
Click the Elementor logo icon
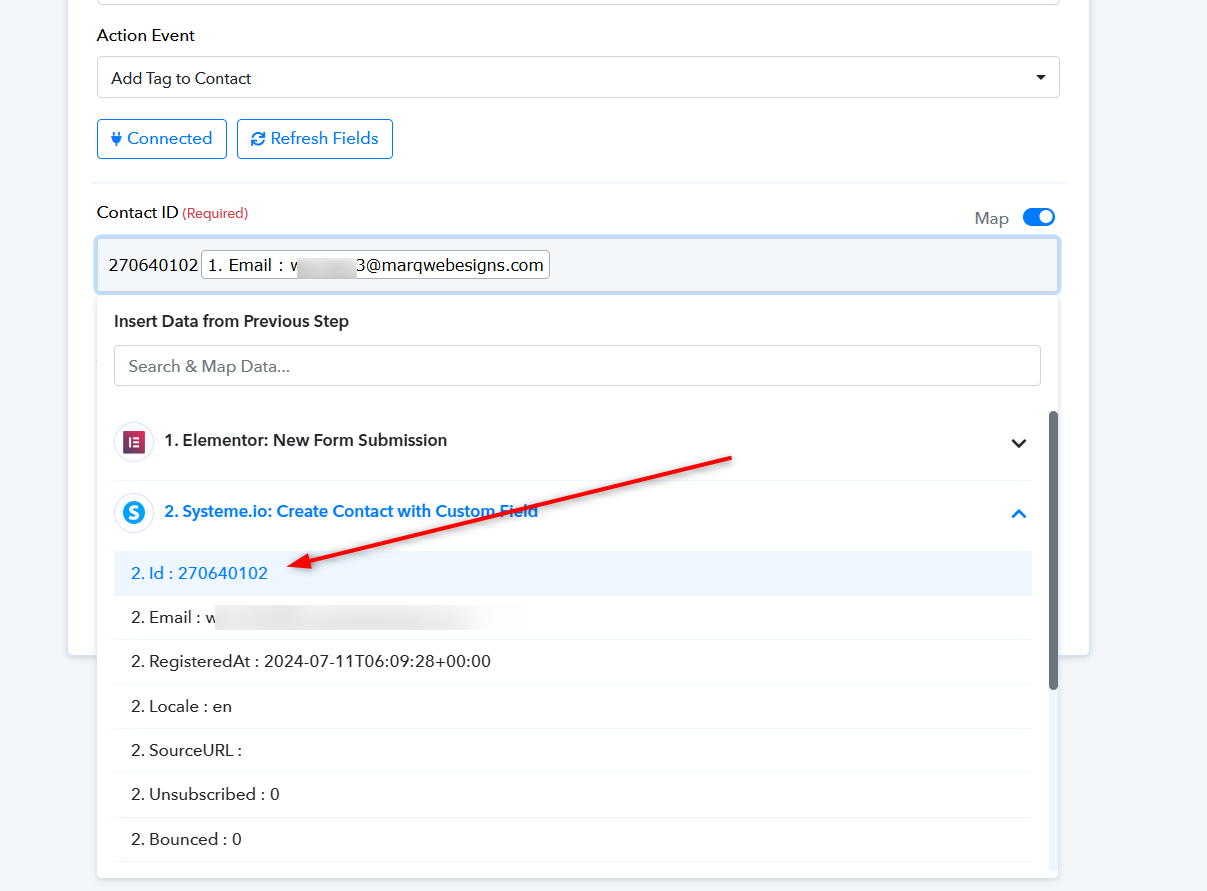[x=134, y=441]
